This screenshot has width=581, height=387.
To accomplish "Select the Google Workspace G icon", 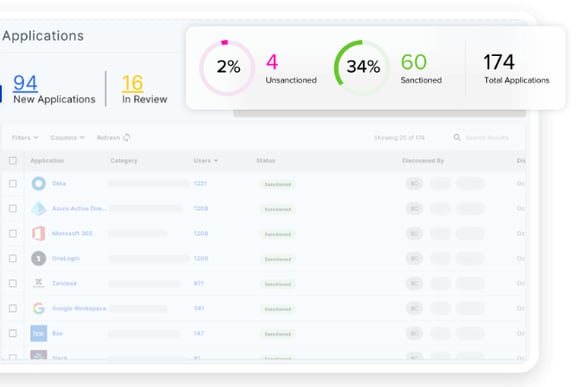I will 39,308.
